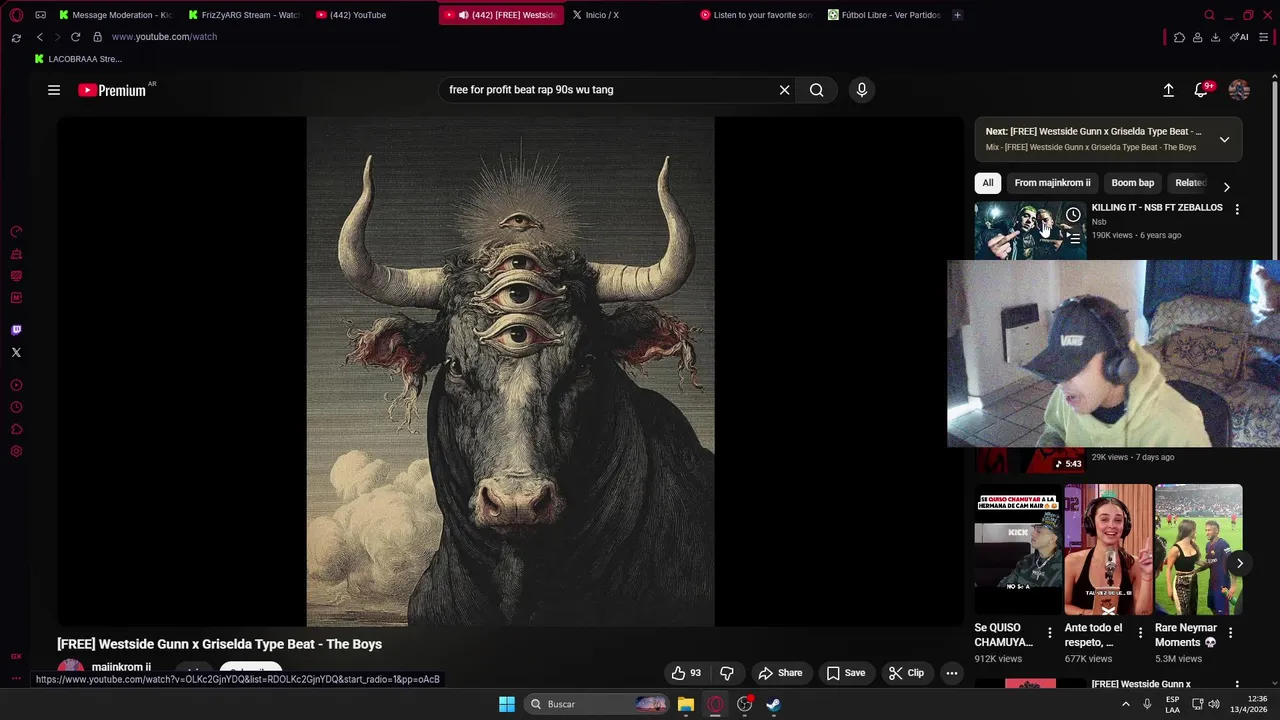The width and height of the screenshot is (1280, 720).
Task: Open Opera easy setup sliders icon
Action: tap(1264, 37)
